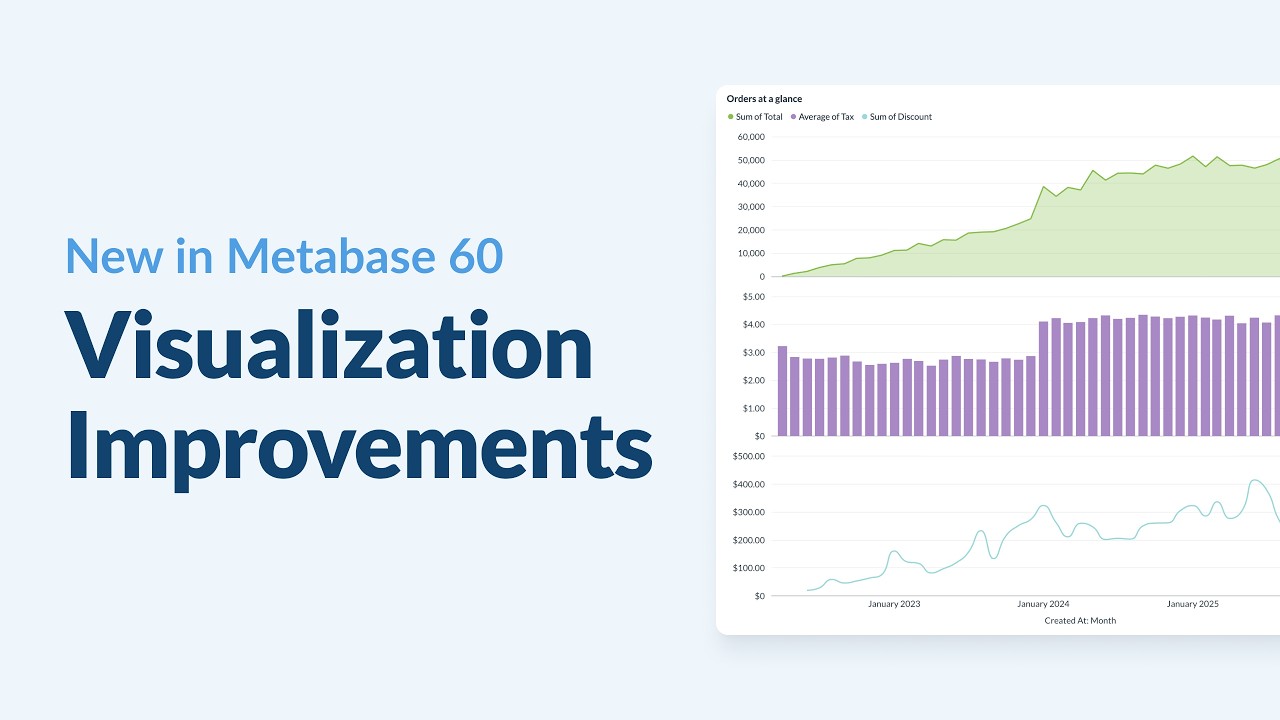The image size is (1280, 720).
Task: Click the 'January 2025' axis label
Action: (x=1192, y=604)
